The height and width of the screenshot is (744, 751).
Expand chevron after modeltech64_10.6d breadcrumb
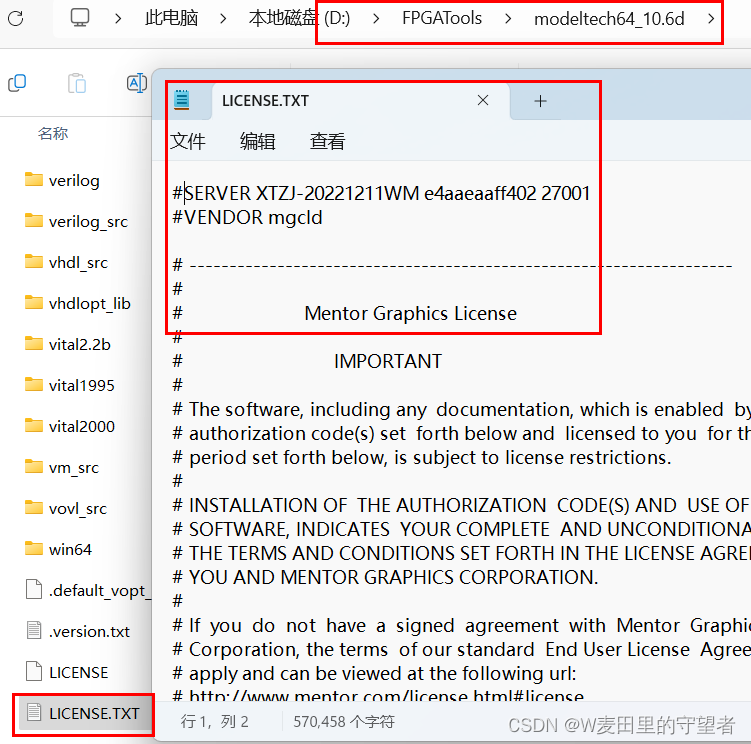point(711,19)
